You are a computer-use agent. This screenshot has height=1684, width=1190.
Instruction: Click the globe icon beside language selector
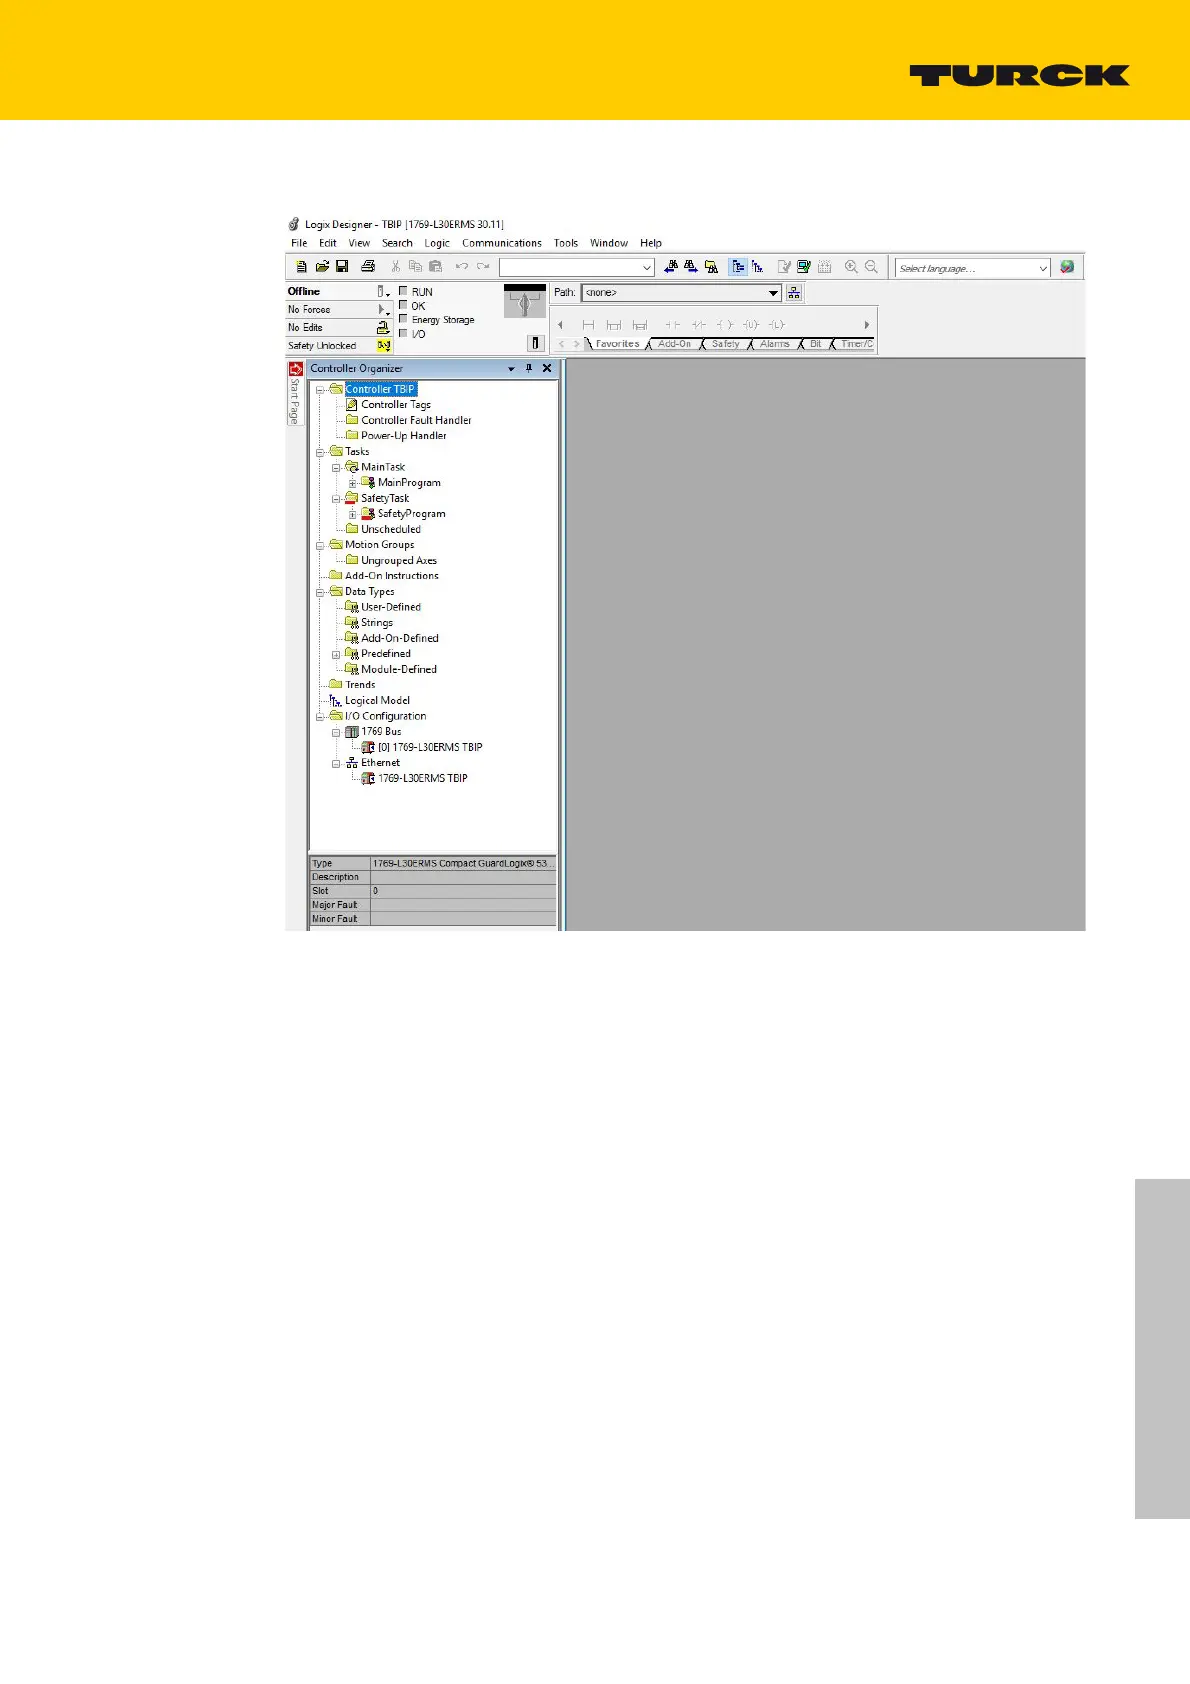[1067, 267]
